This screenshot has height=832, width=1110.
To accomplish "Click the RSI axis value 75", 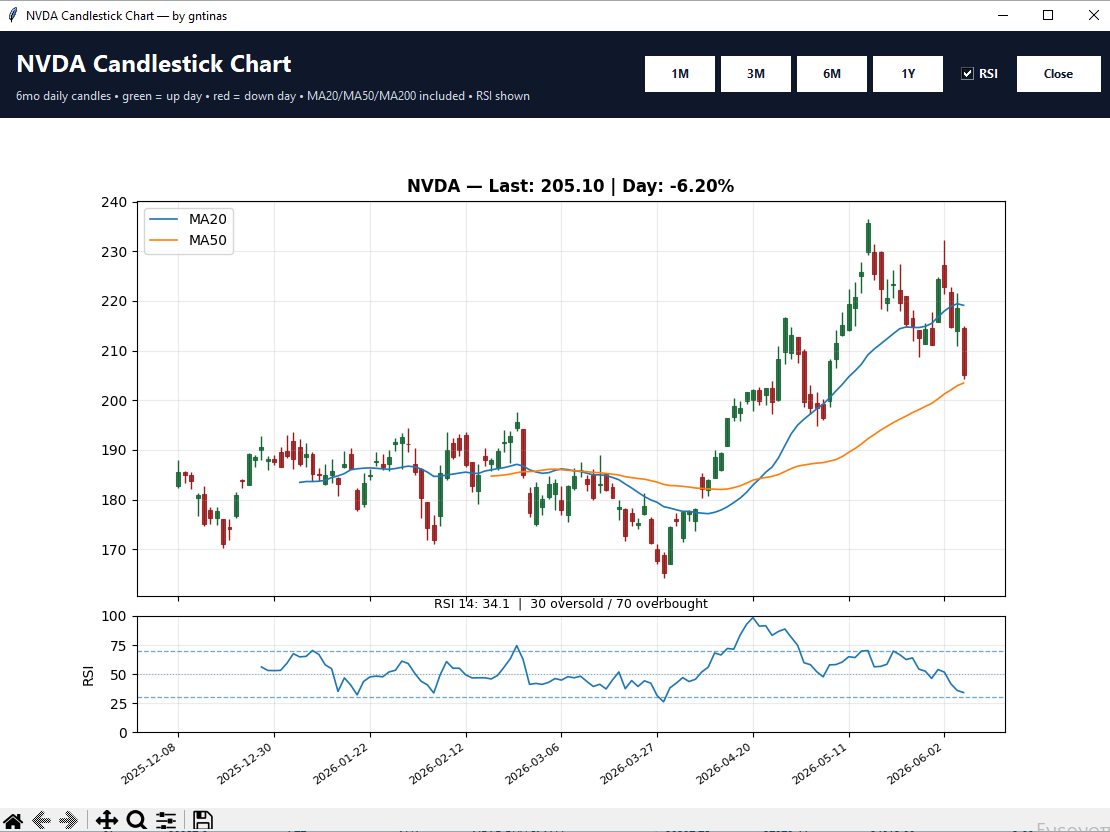I will [x=118, y=646].
